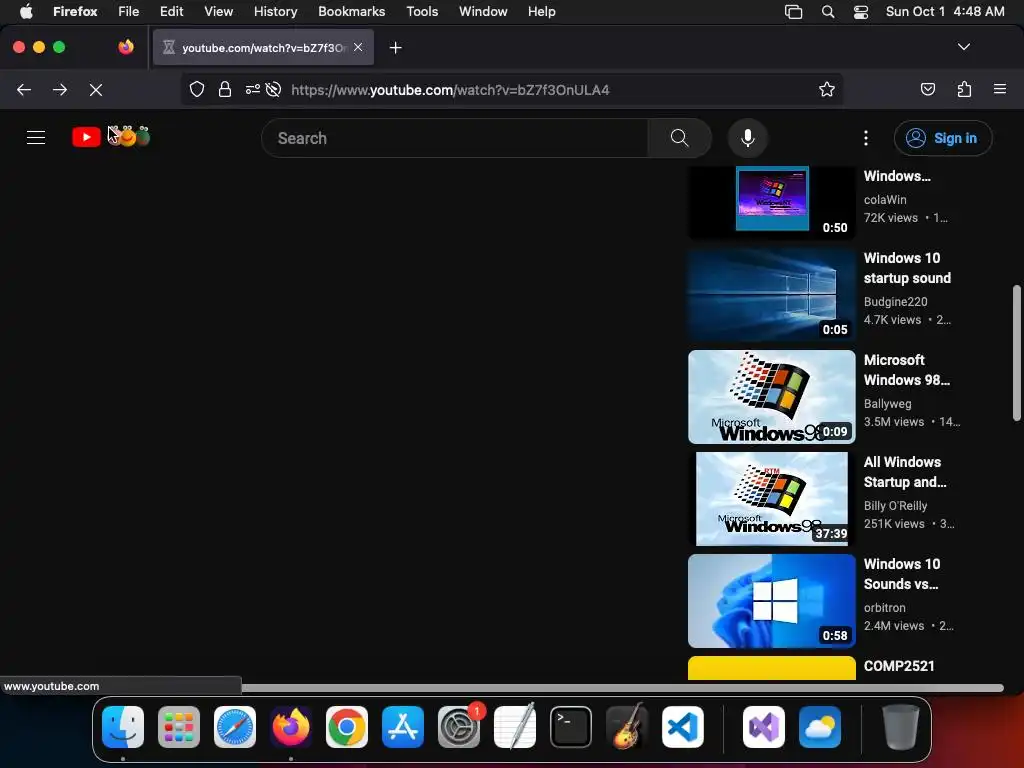Click the vertical page scrollbar

[1016, 353]
